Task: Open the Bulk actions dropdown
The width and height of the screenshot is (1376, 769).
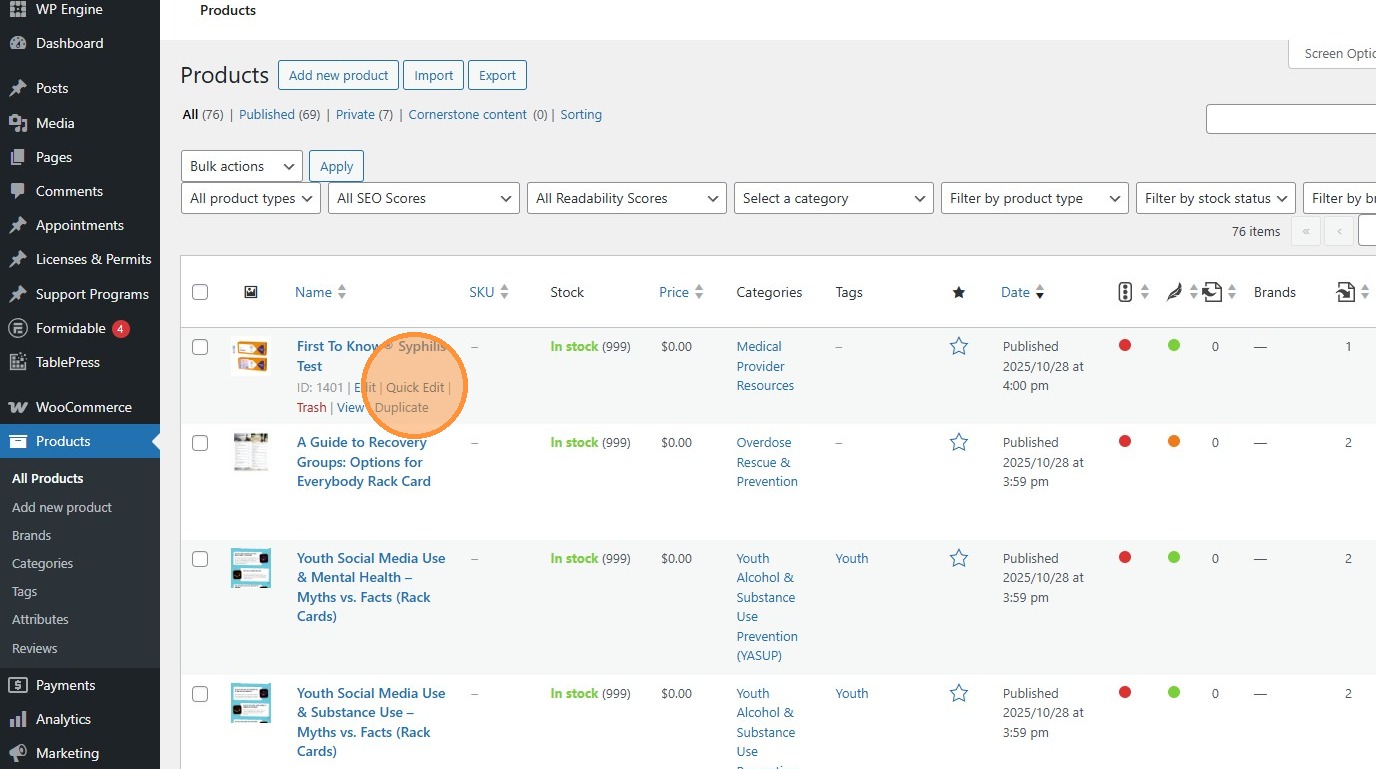Action: [x=241, y=166]
